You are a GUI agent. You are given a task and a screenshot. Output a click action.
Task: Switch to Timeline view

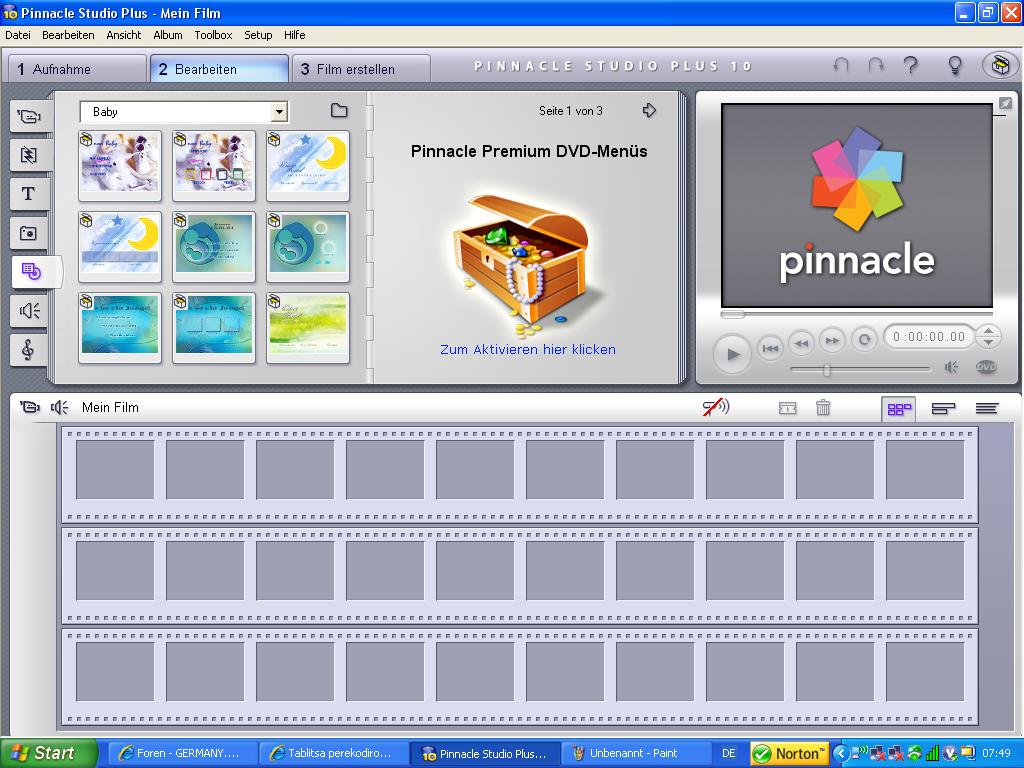(x=943, y=409)
